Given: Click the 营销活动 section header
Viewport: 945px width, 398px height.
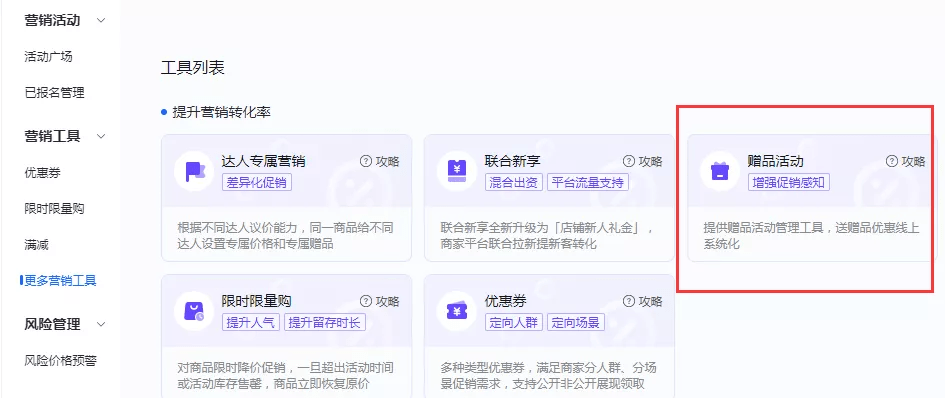Looking at the screenshot, I should pos(52,20).
